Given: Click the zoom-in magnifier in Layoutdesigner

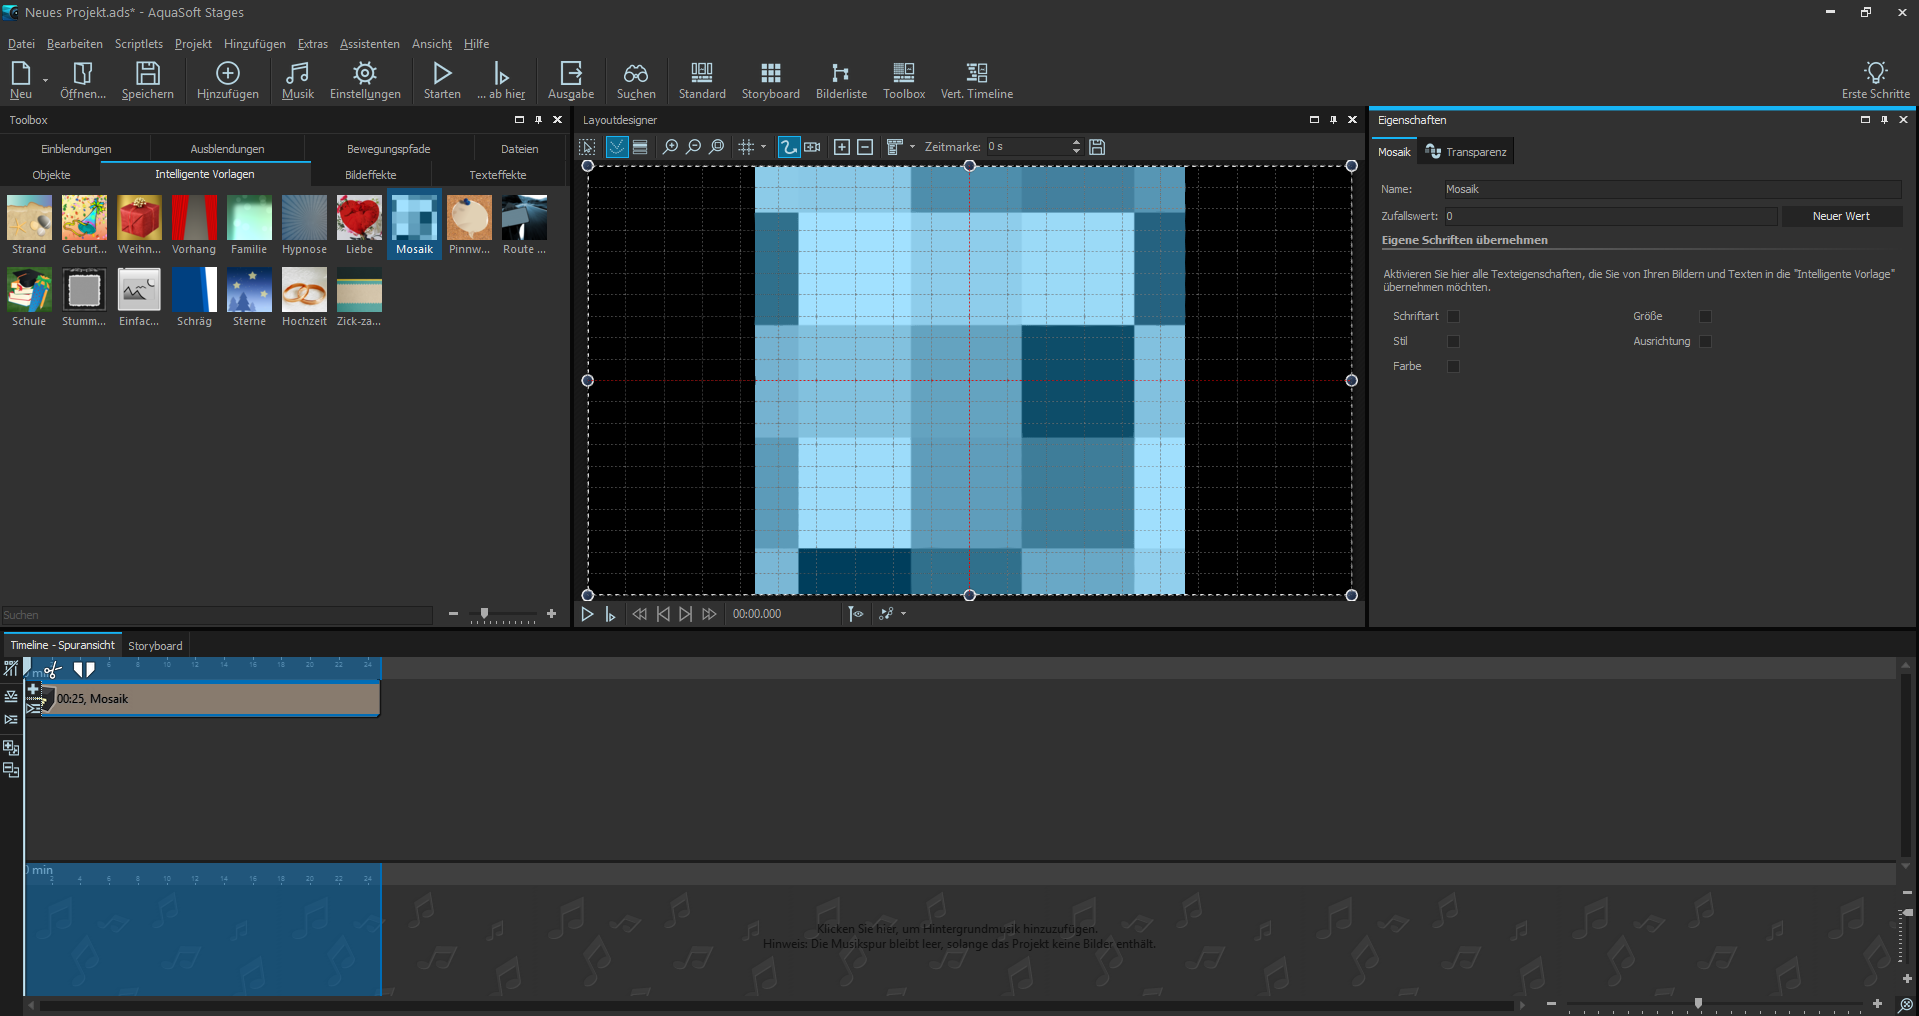Looking at the screenshot, I should [x=670, y=147].
